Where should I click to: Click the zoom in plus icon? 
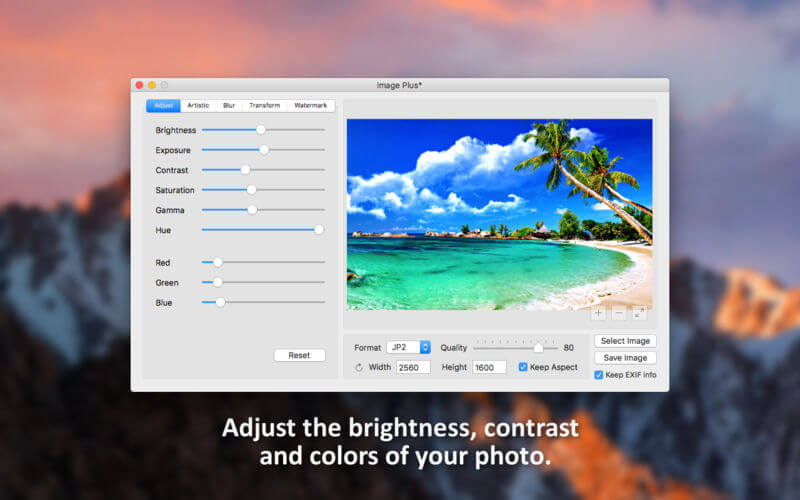pos(598,313)
